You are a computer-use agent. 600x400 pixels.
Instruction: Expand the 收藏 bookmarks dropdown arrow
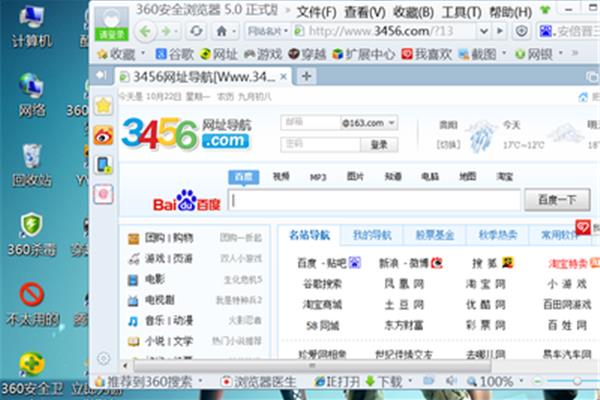click(x=143, y=52)
